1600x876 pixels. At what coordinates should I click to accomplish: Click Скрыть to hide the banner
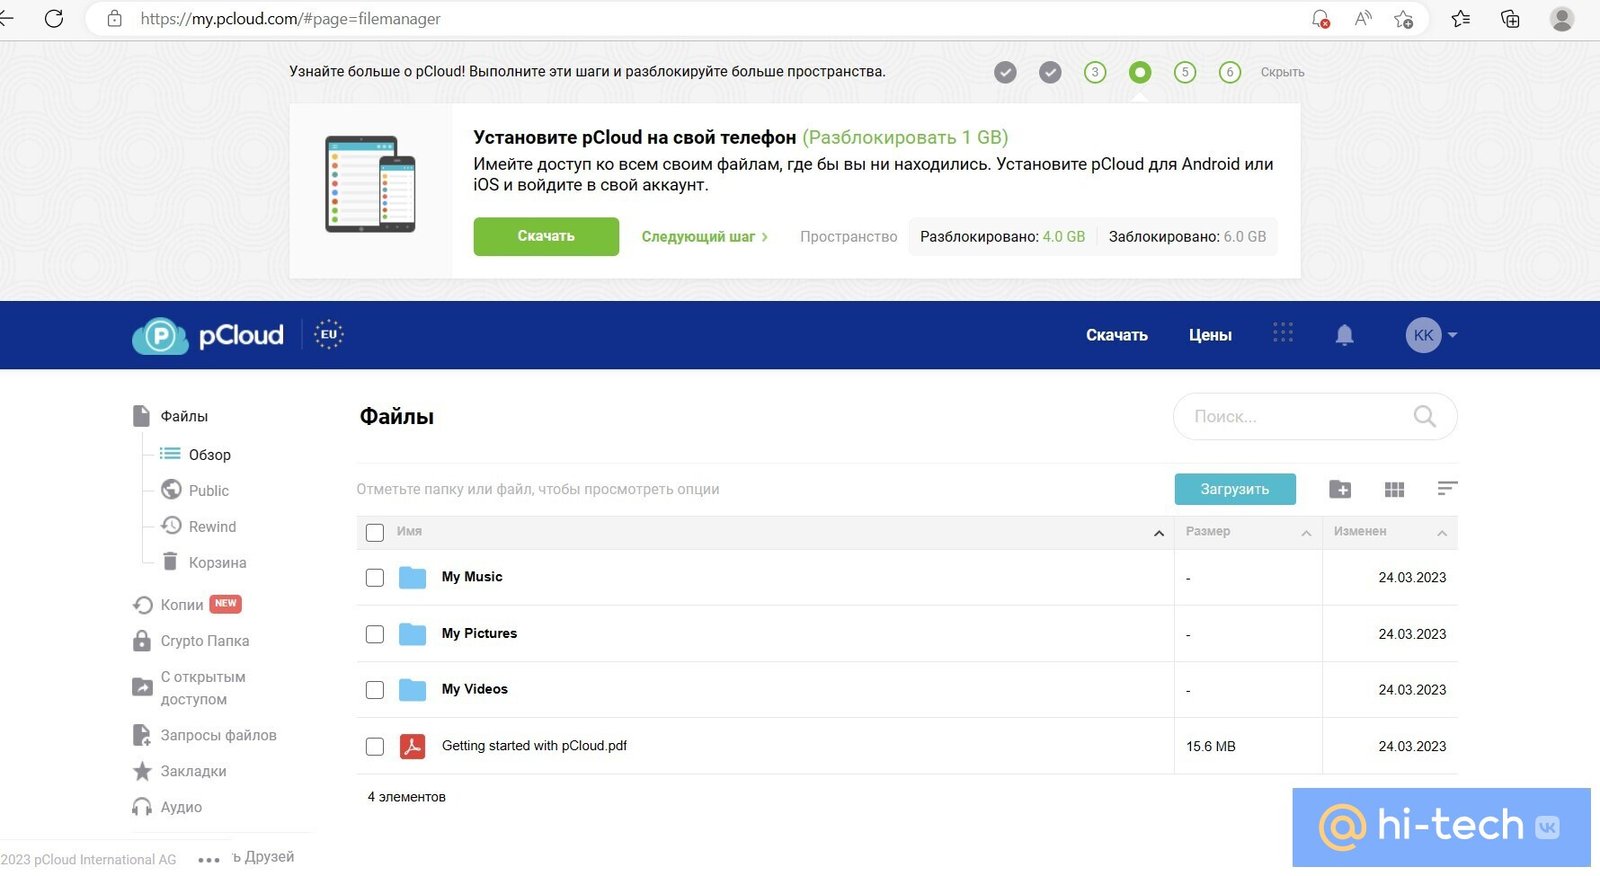pos(1282,72)
